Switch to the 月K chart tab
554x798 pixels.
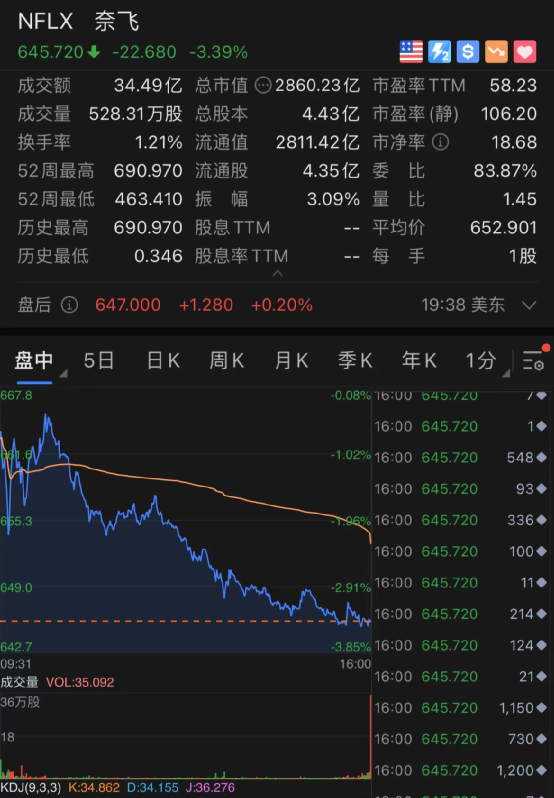pyautogui.click(x=291, y=360)
